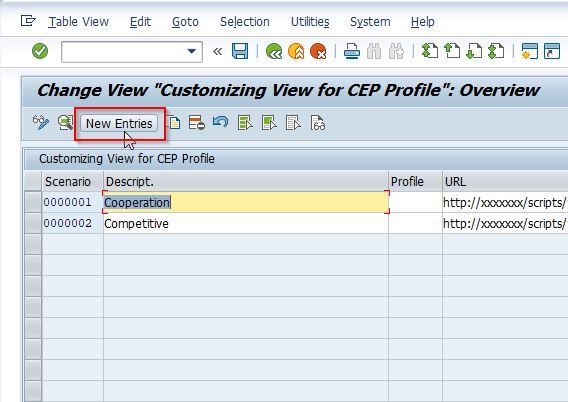568x402 pixels.
Task: Click the Select All icon
Action: 245,123
